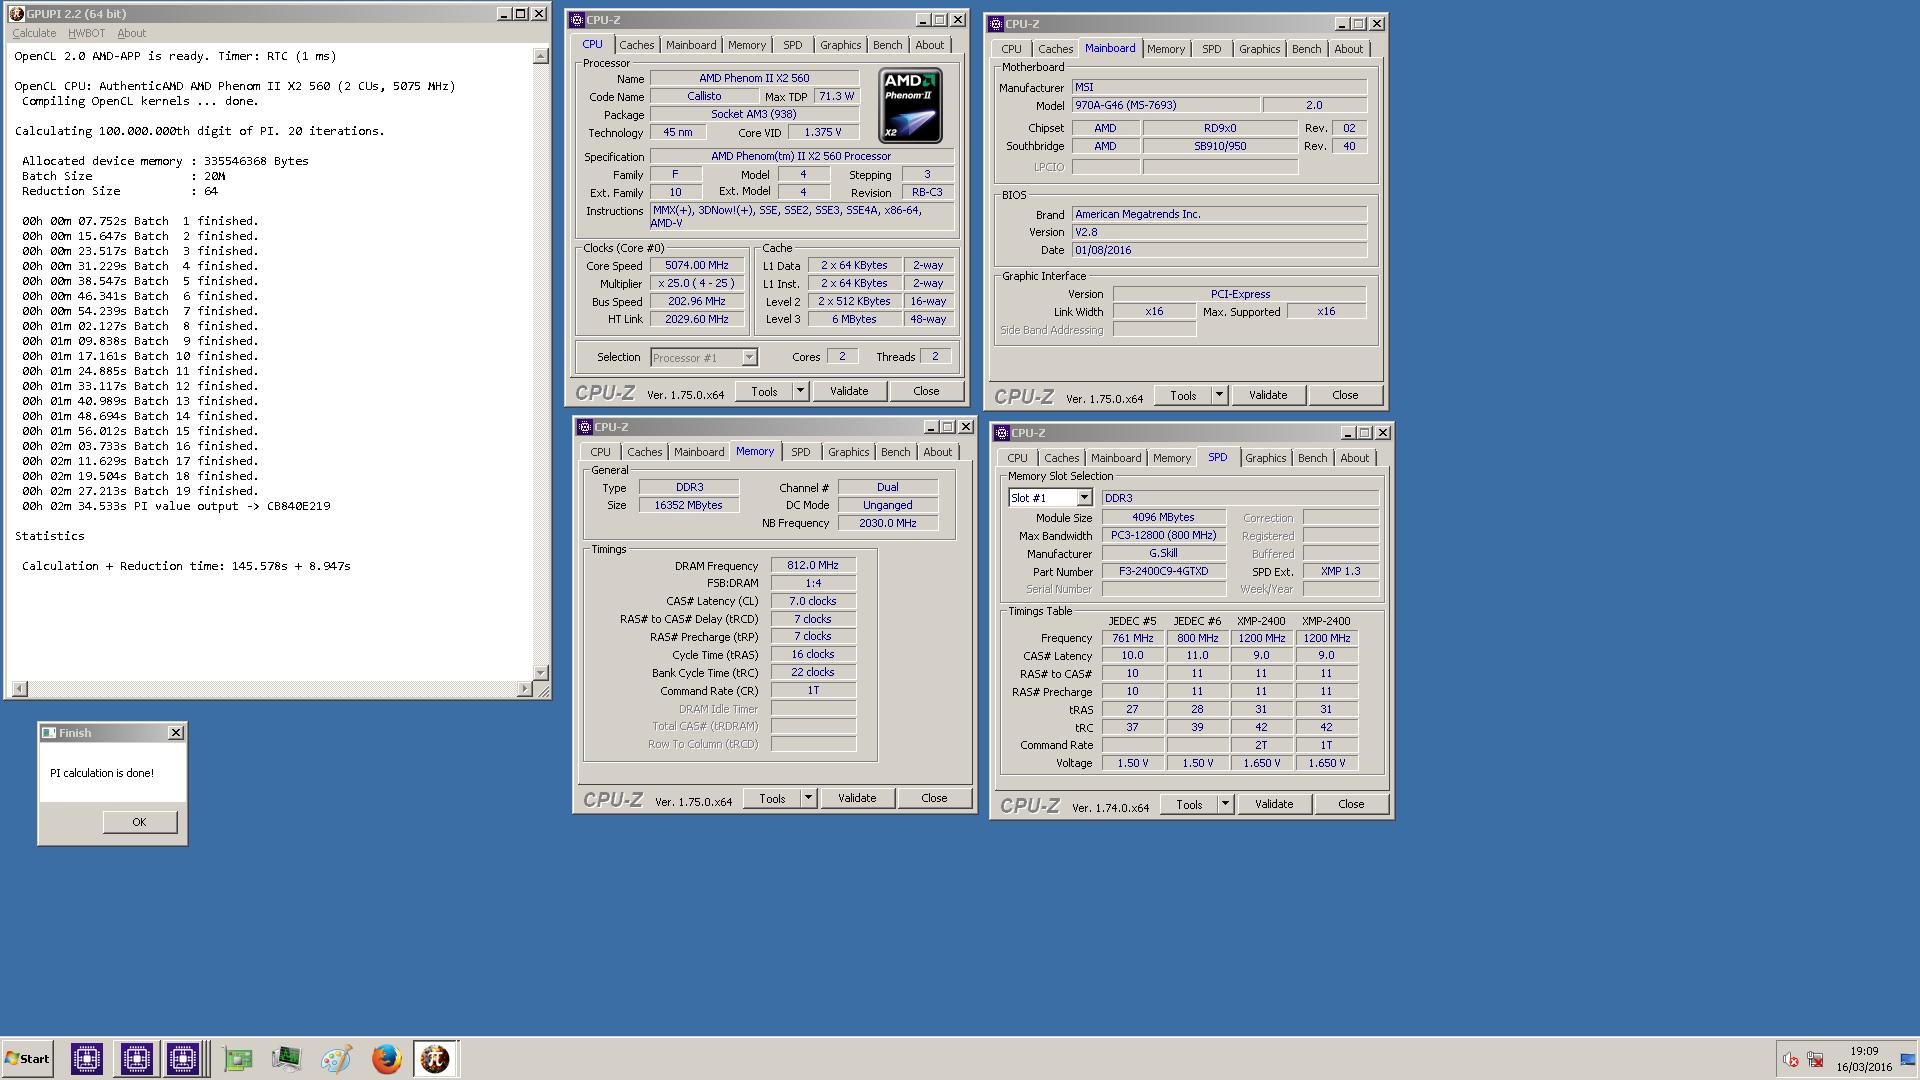This screenshot has height=1080, width=1920.
Task: Click GPUPI log scroll right arrow
Action: (x=525, y=689)
